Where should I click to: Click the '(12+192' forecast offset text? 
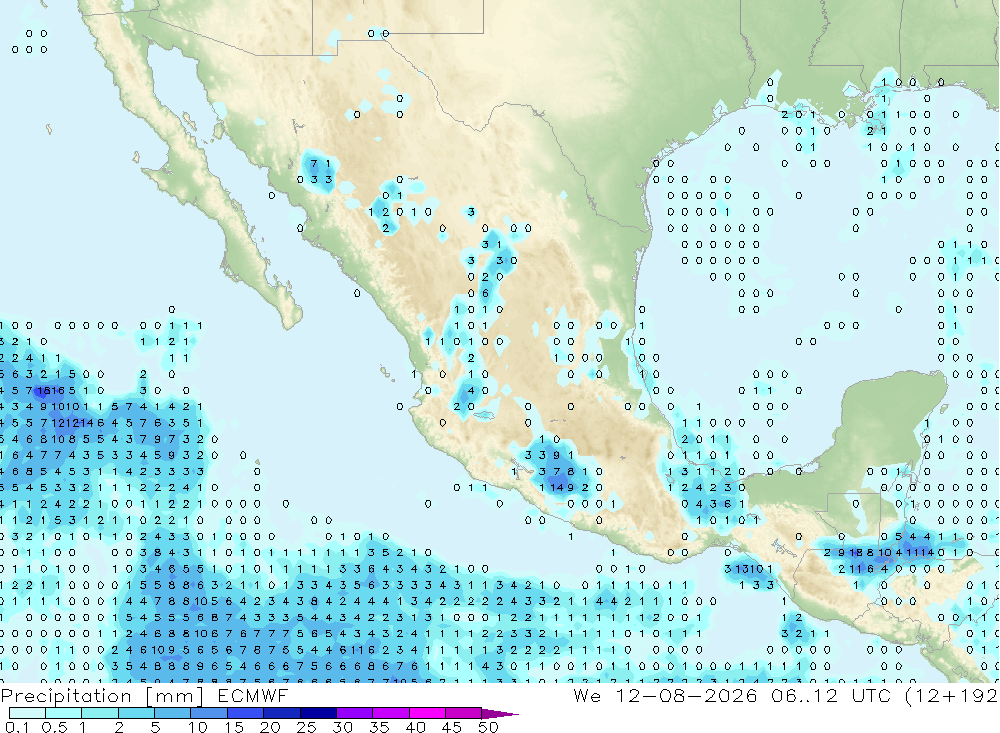[x=952, y=695]
